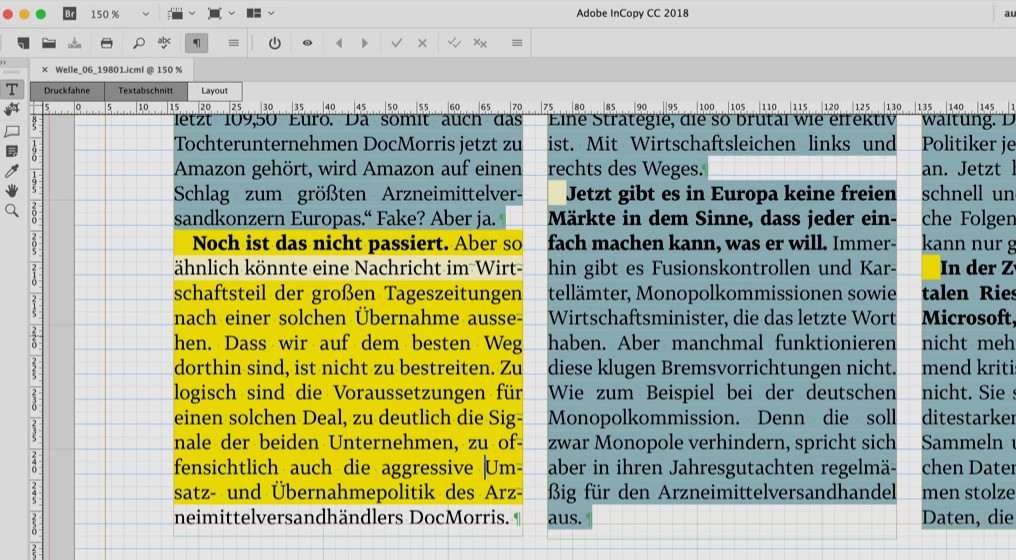The image size is (1016, 560).
Task: Run the spell check (abc) icon
Action: click(x=164, y=43)
